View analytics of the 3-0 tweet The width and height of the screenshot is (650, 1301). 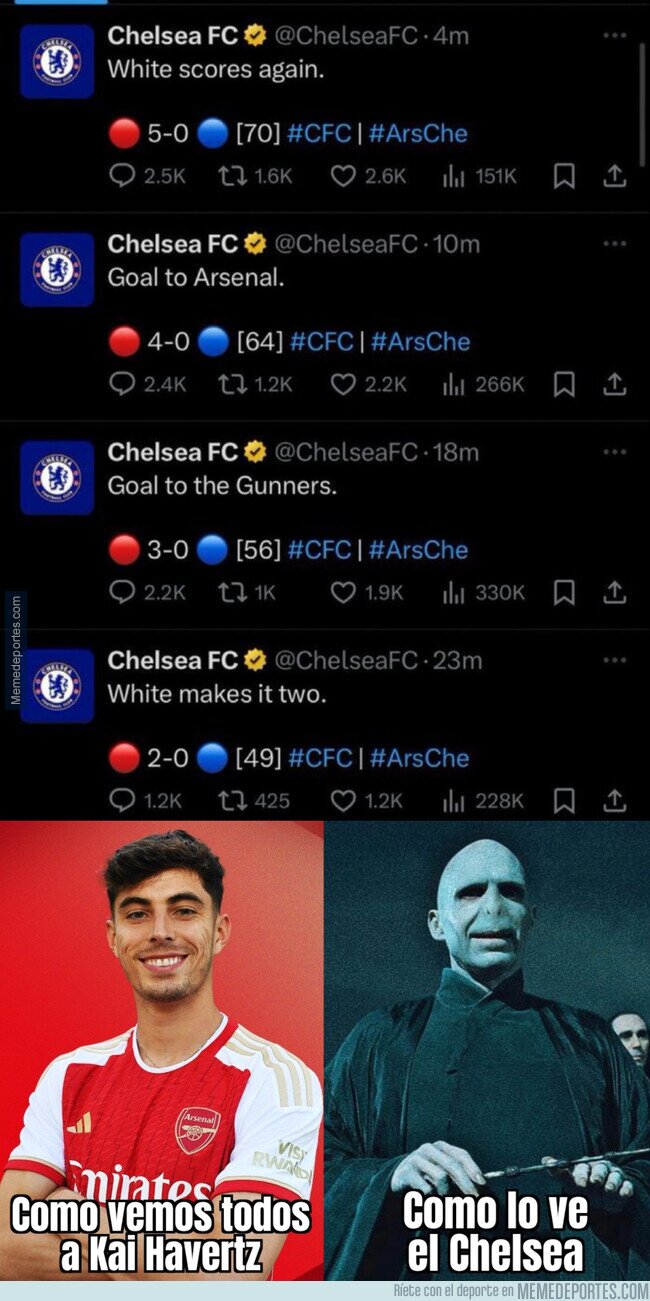483,592
